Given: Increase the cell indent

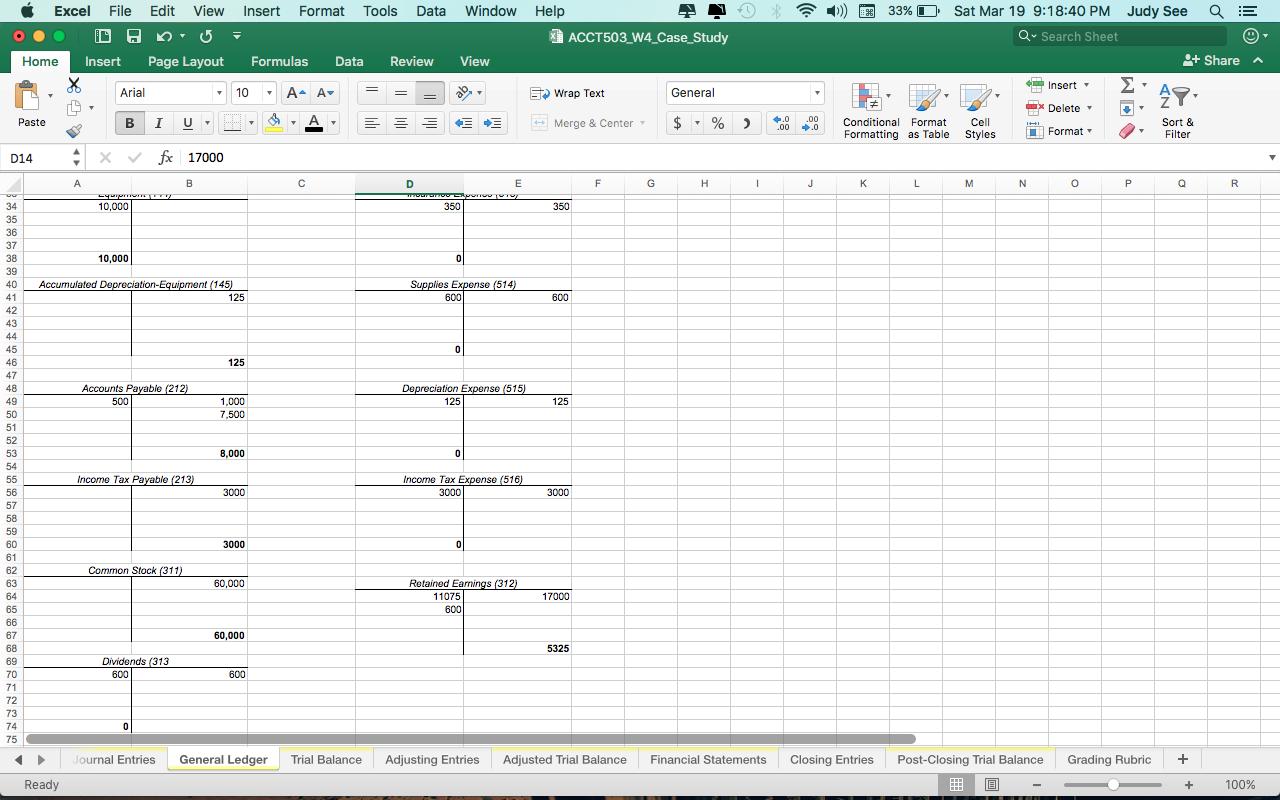Looking at the screenshot, I should tap(492, 123).
